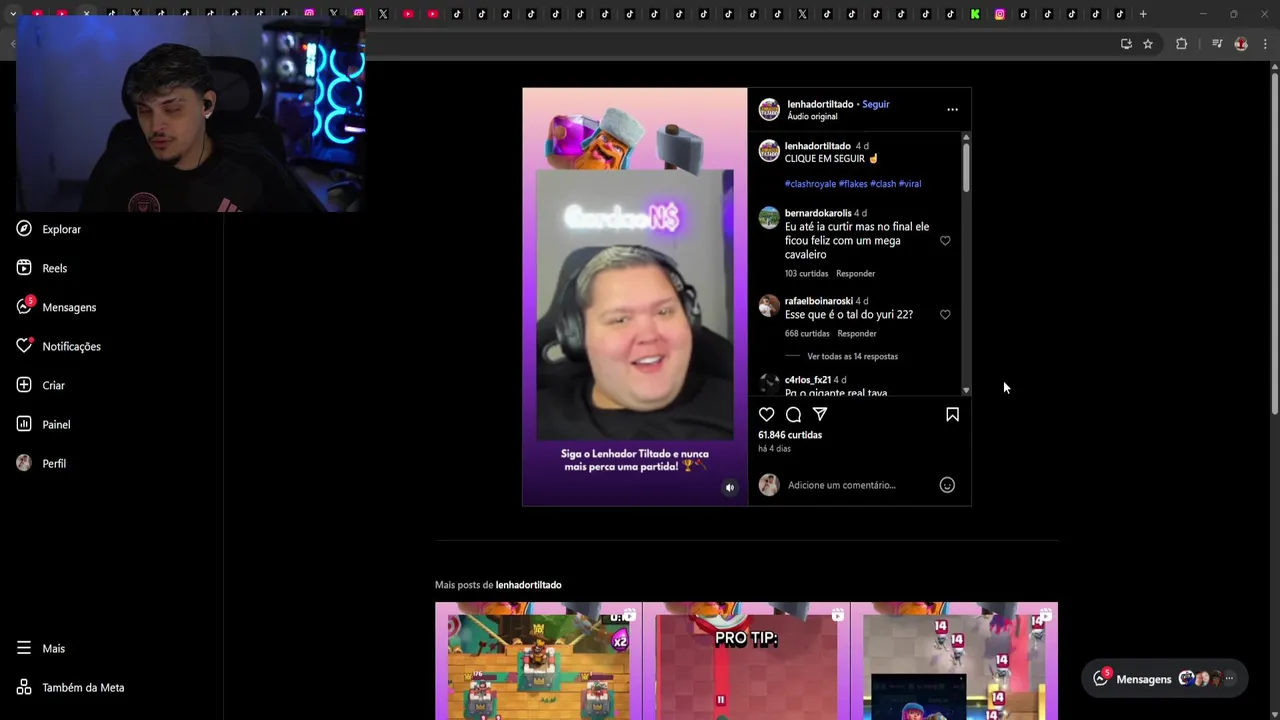
Task: Open Notificações heart icon in sidebar
Action: (24, 346)
